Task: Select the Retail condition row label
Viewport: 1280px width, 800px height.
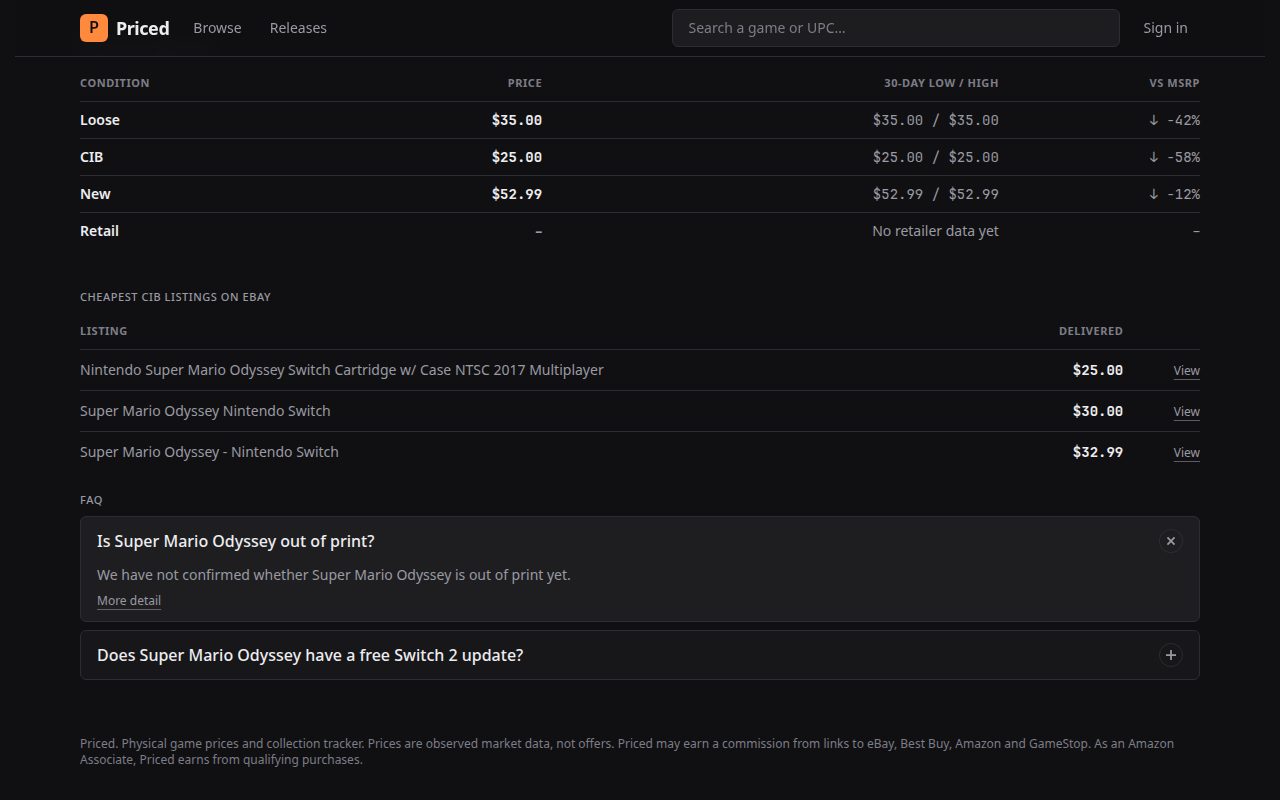Action: (x=99, y=231)
